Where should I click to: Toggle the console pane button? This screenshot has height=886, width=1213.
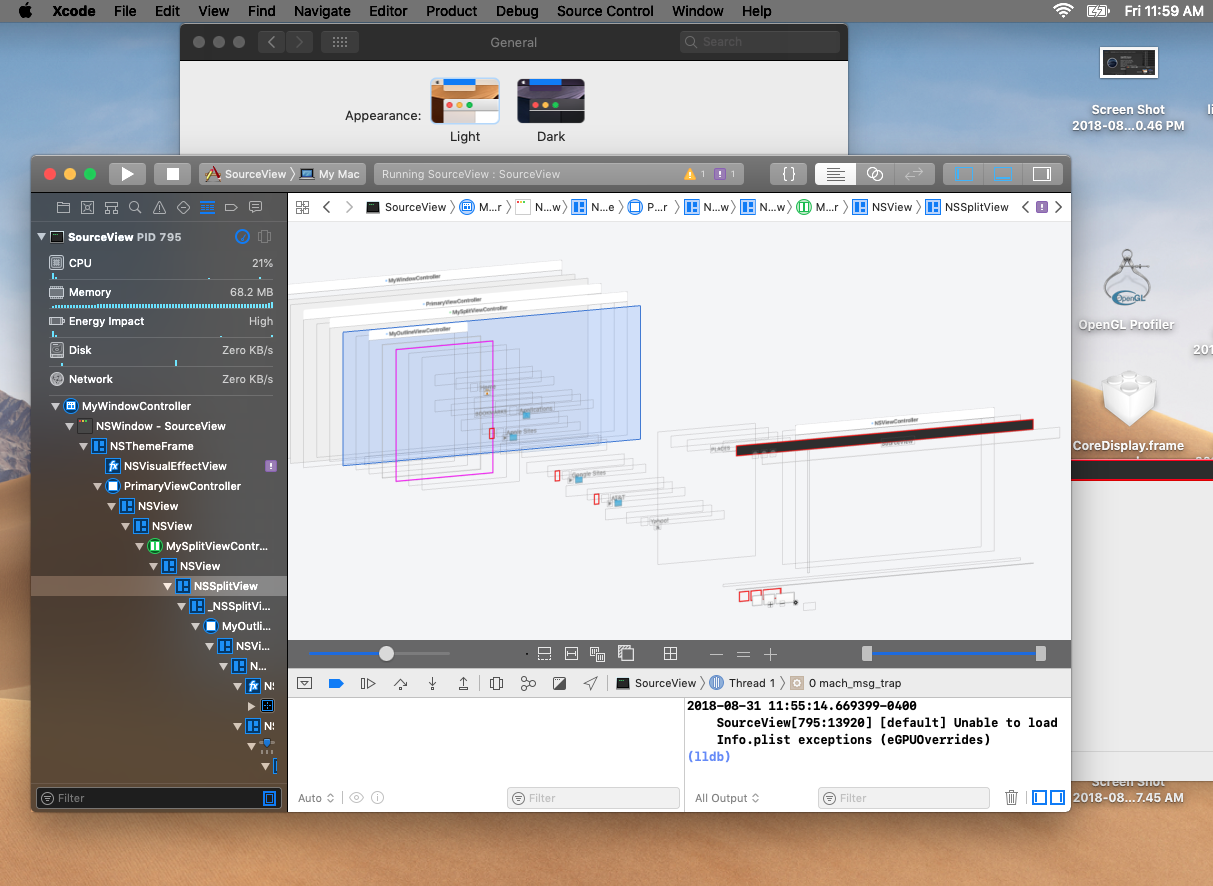pos(1056,797)
